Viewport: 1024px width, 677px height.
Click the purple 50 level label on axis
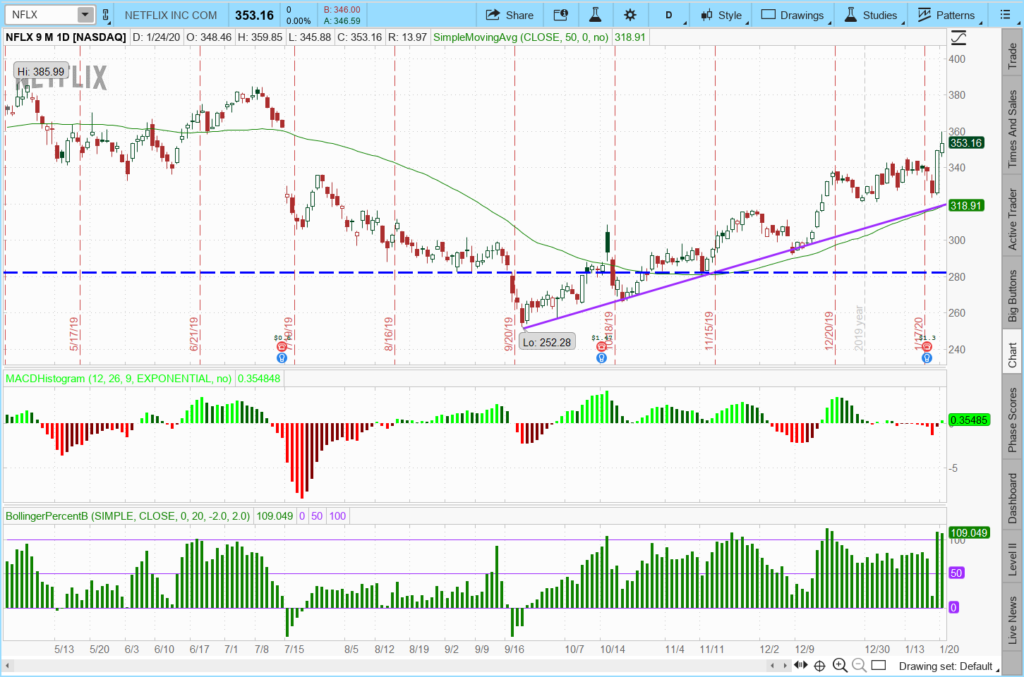956,573
